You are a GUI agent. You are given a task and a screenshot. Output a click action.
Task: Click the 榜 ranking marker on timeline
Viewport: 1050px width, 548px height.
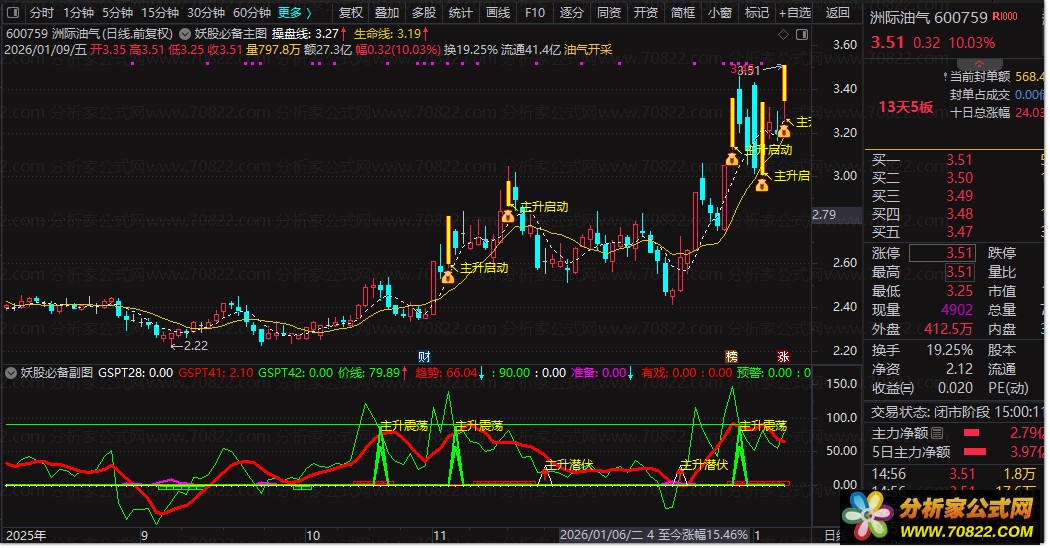click(731, 356)
